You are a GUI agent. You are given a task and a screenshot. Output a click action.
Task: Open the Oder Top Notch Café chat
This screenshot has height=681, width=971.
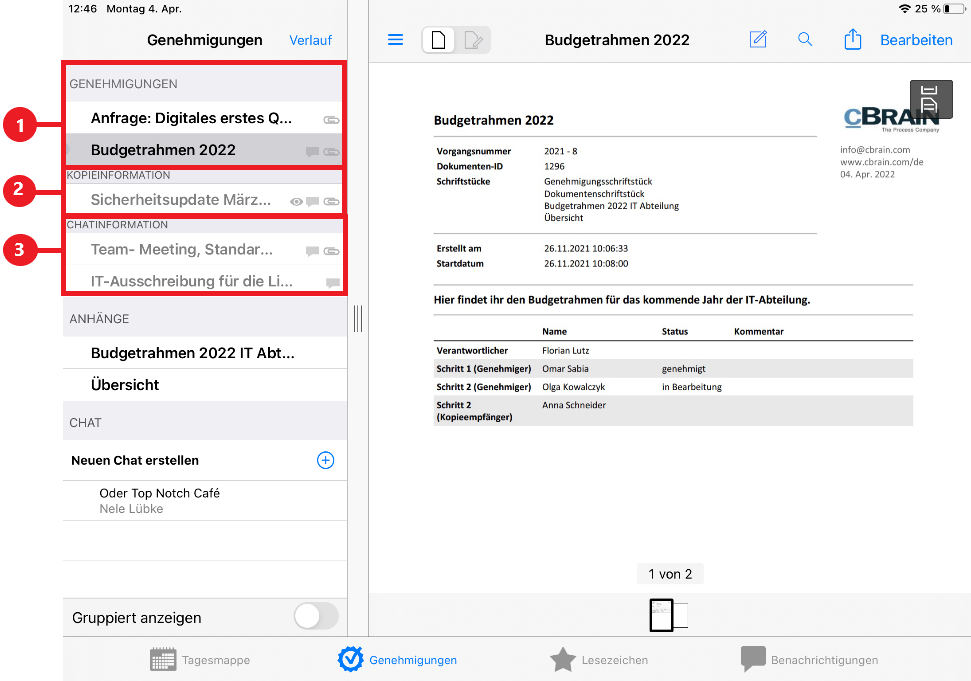click(160, 500)
